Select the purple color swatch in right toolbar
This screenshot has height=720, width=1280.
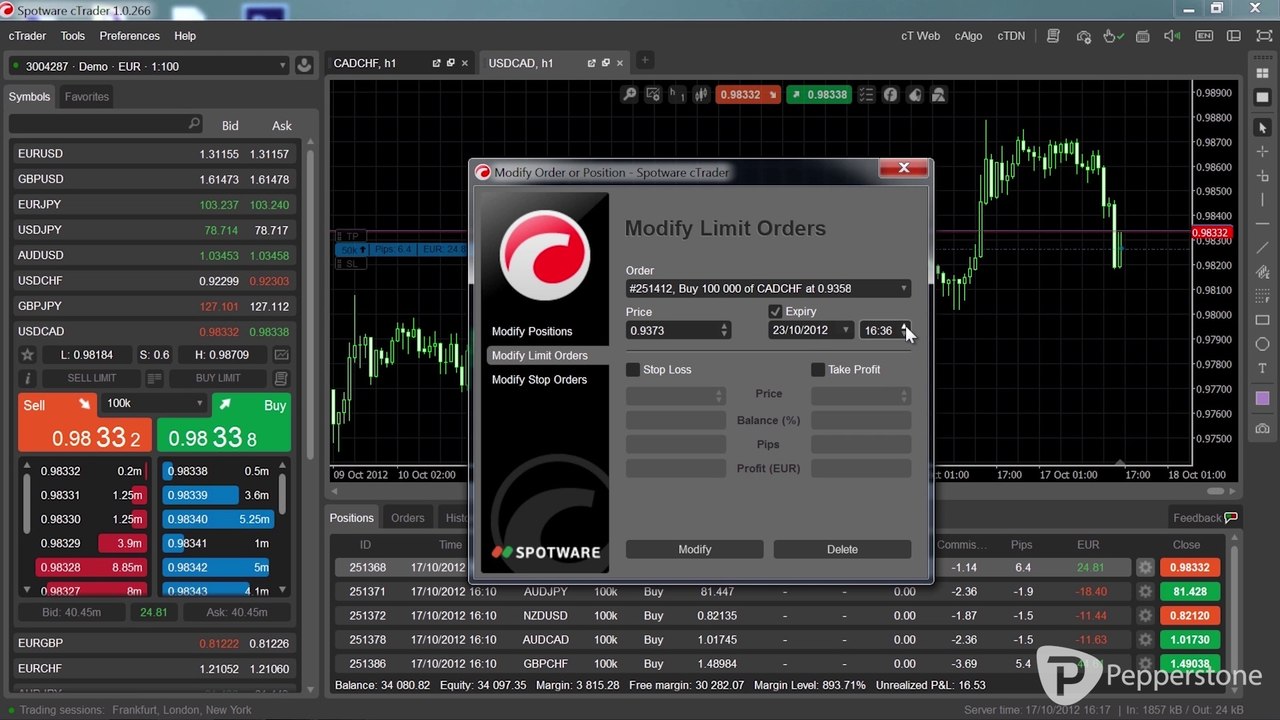click(x=1262, y=398)
